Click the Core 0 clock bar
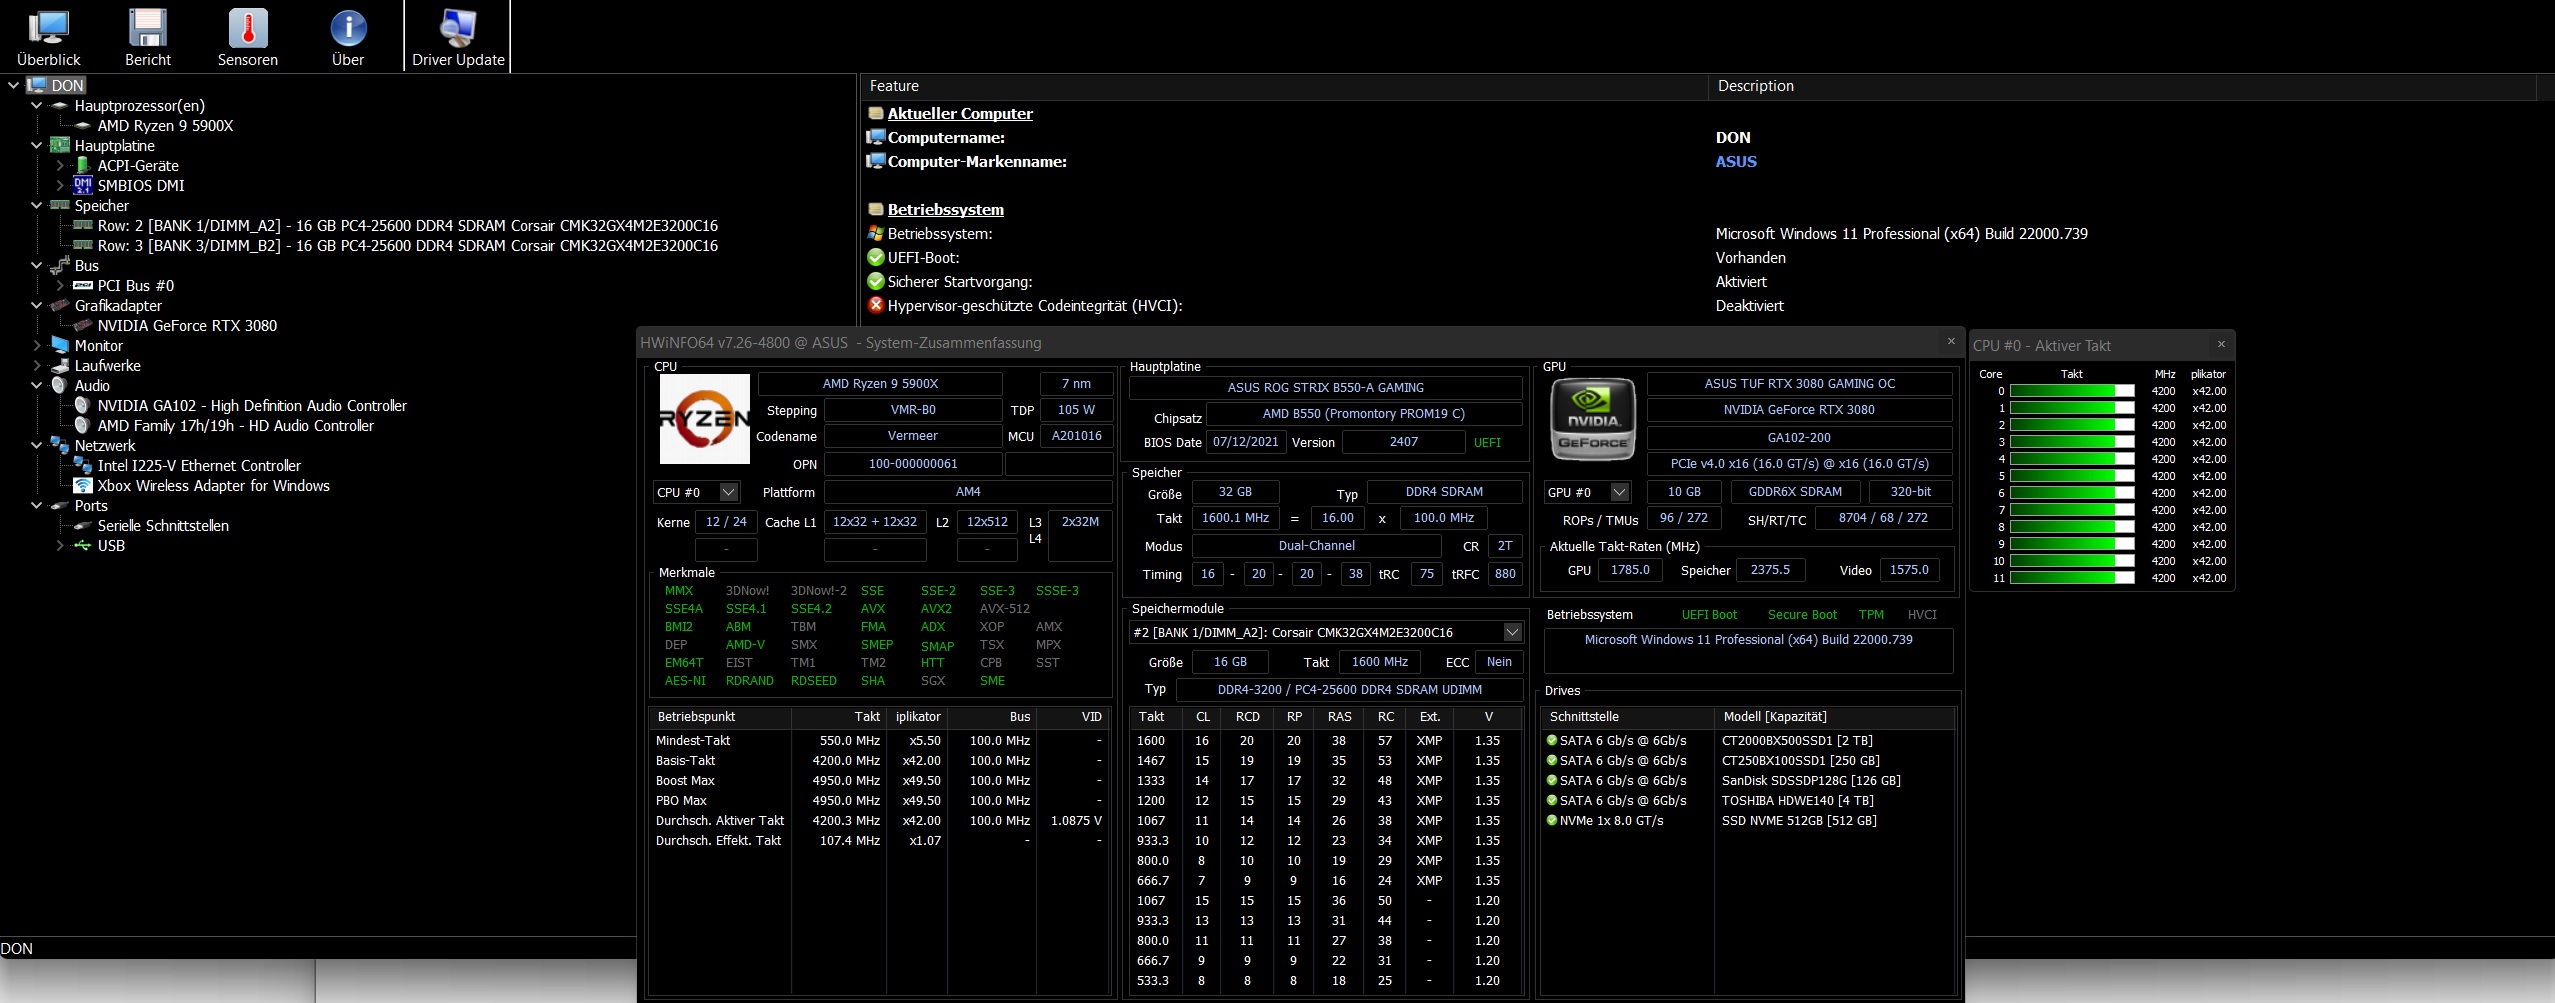Screen dimensions: 2555x1003 [x=2072, y=391]
